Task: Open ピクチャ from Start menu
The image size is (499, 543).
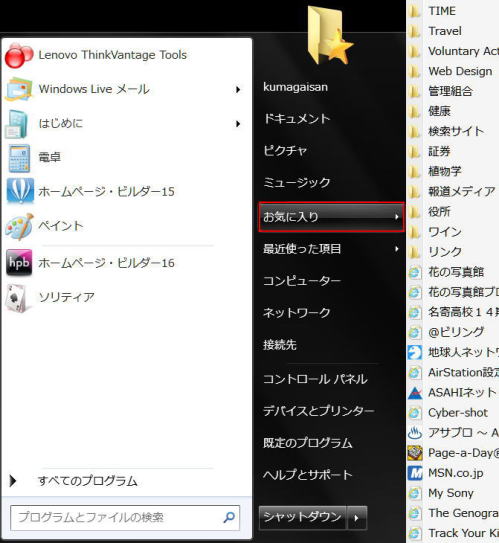Action: coord(285,151)
